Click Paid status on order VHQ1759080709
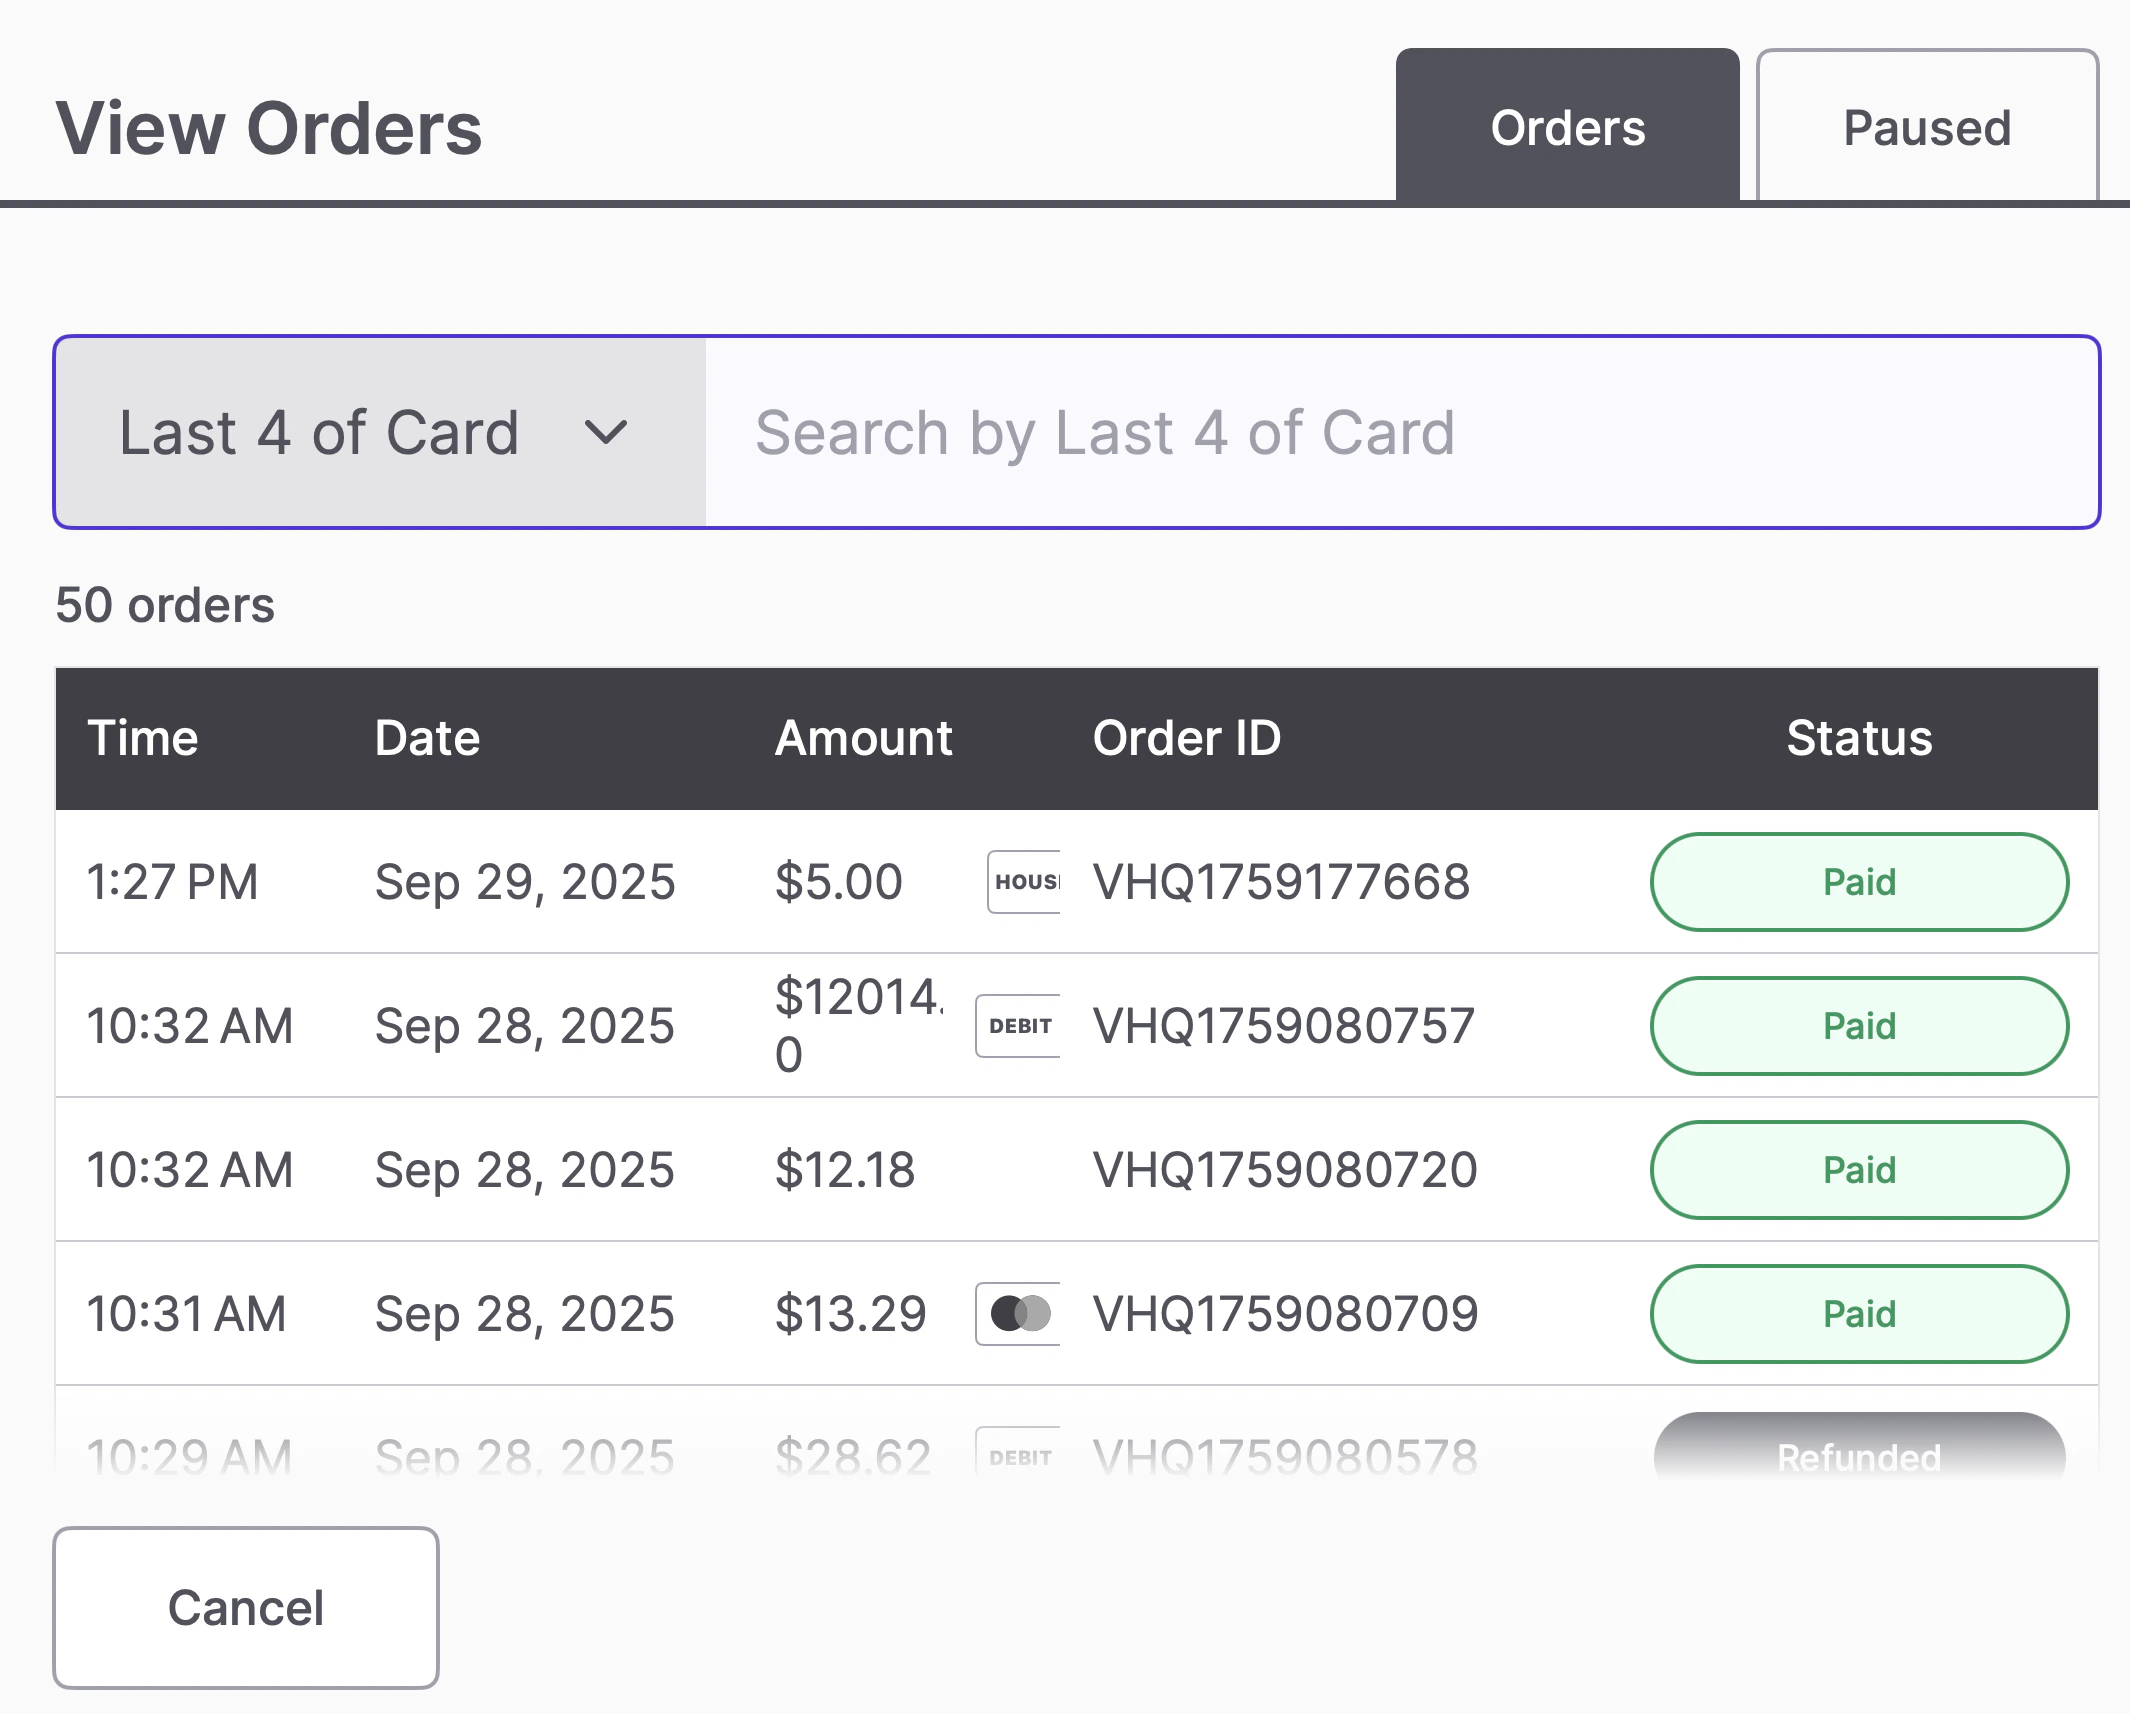The height and width of the screenshot is (1714, 2130). tap(1858, 1314)
